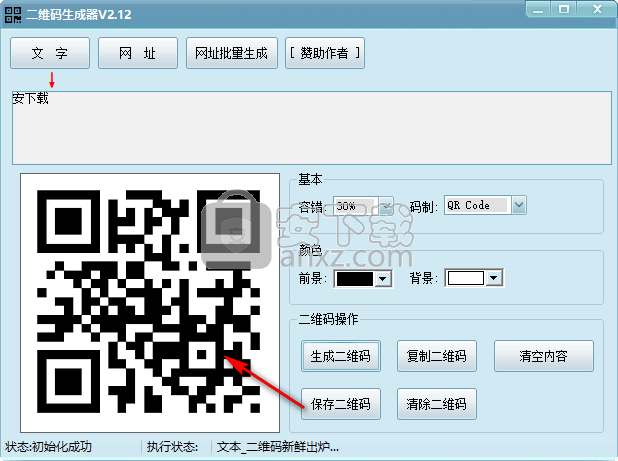Viewport: 618px width, 461px height.
Task: Click the black foreground color swatch
Action: [355, 279]
